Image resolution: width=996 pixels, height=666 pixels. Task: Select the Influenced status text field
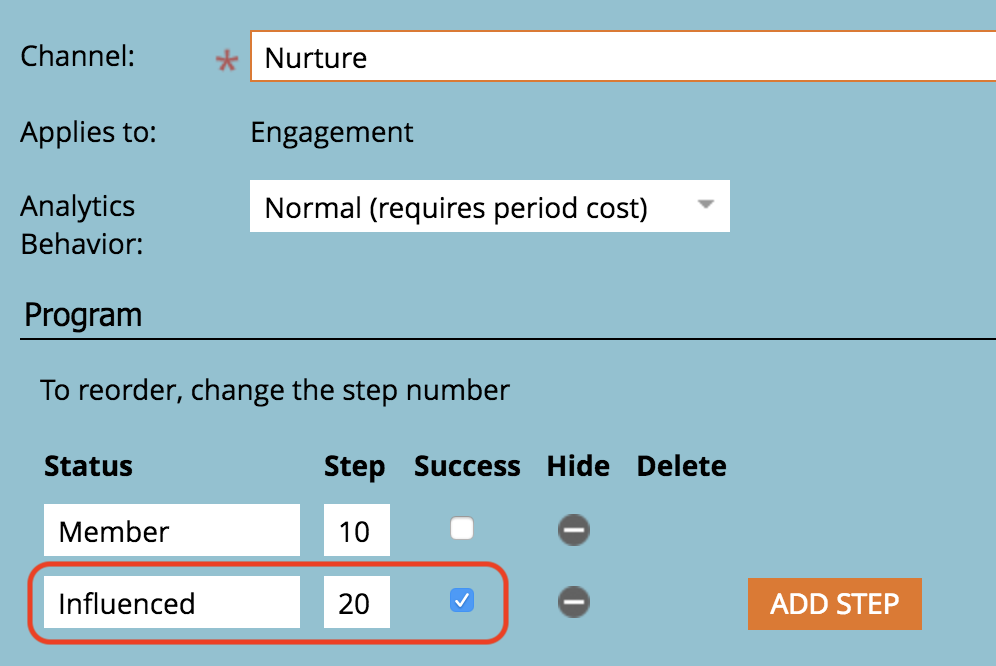171,603
